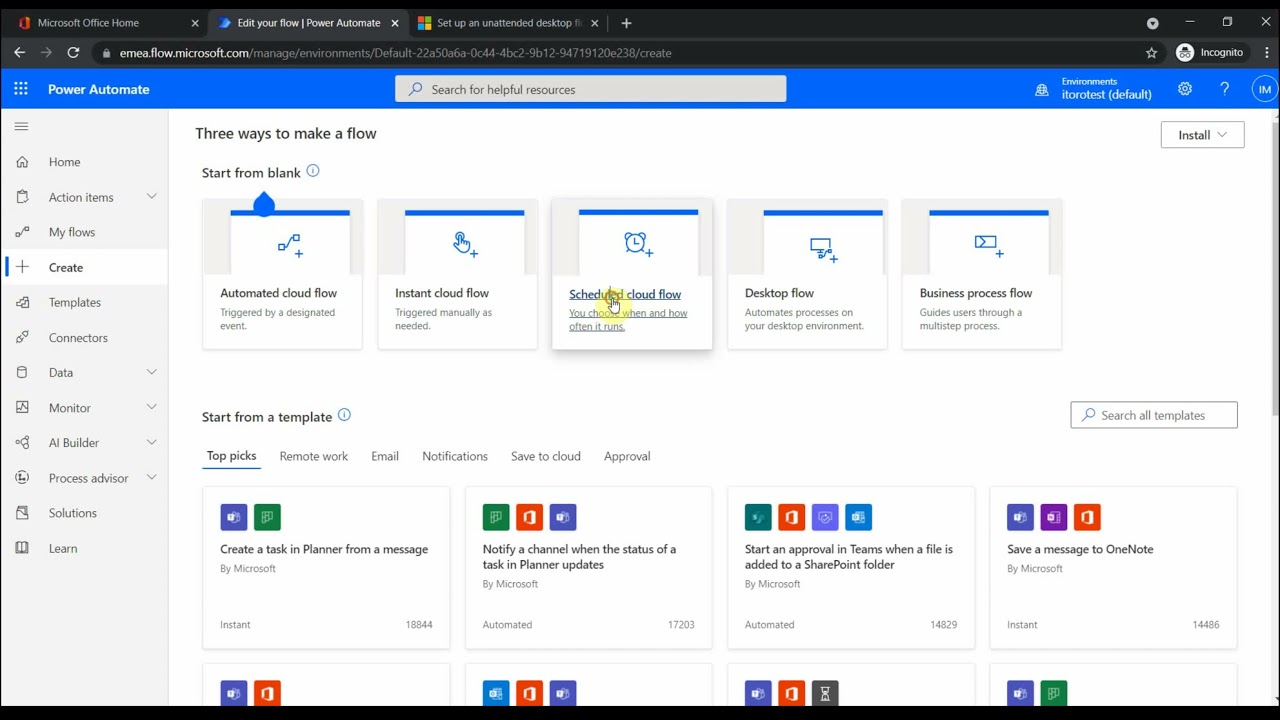Open Settings gear icon in header
Image resolution: width=1280 pixels, height=720 pixels.
[x=1185, y=89]
